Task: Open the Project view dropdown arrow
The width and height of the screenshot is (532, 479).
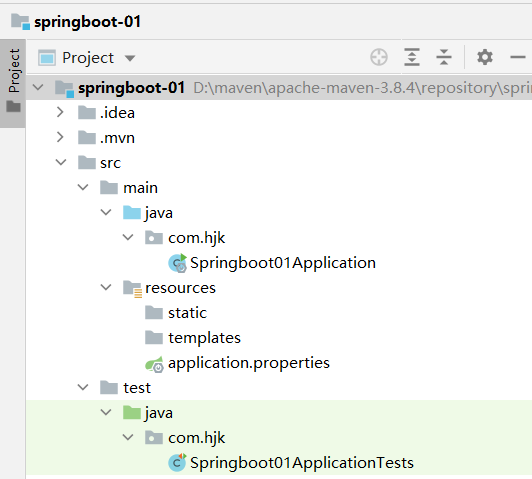Action: 130,58
